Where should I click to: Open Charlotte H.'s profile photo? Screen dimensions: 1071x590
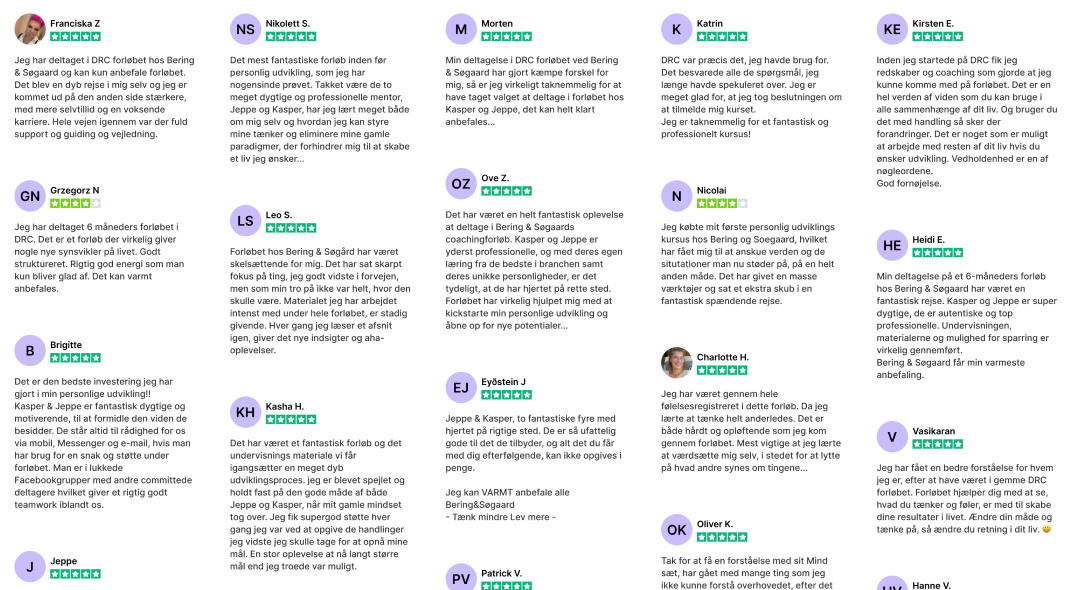677,363
